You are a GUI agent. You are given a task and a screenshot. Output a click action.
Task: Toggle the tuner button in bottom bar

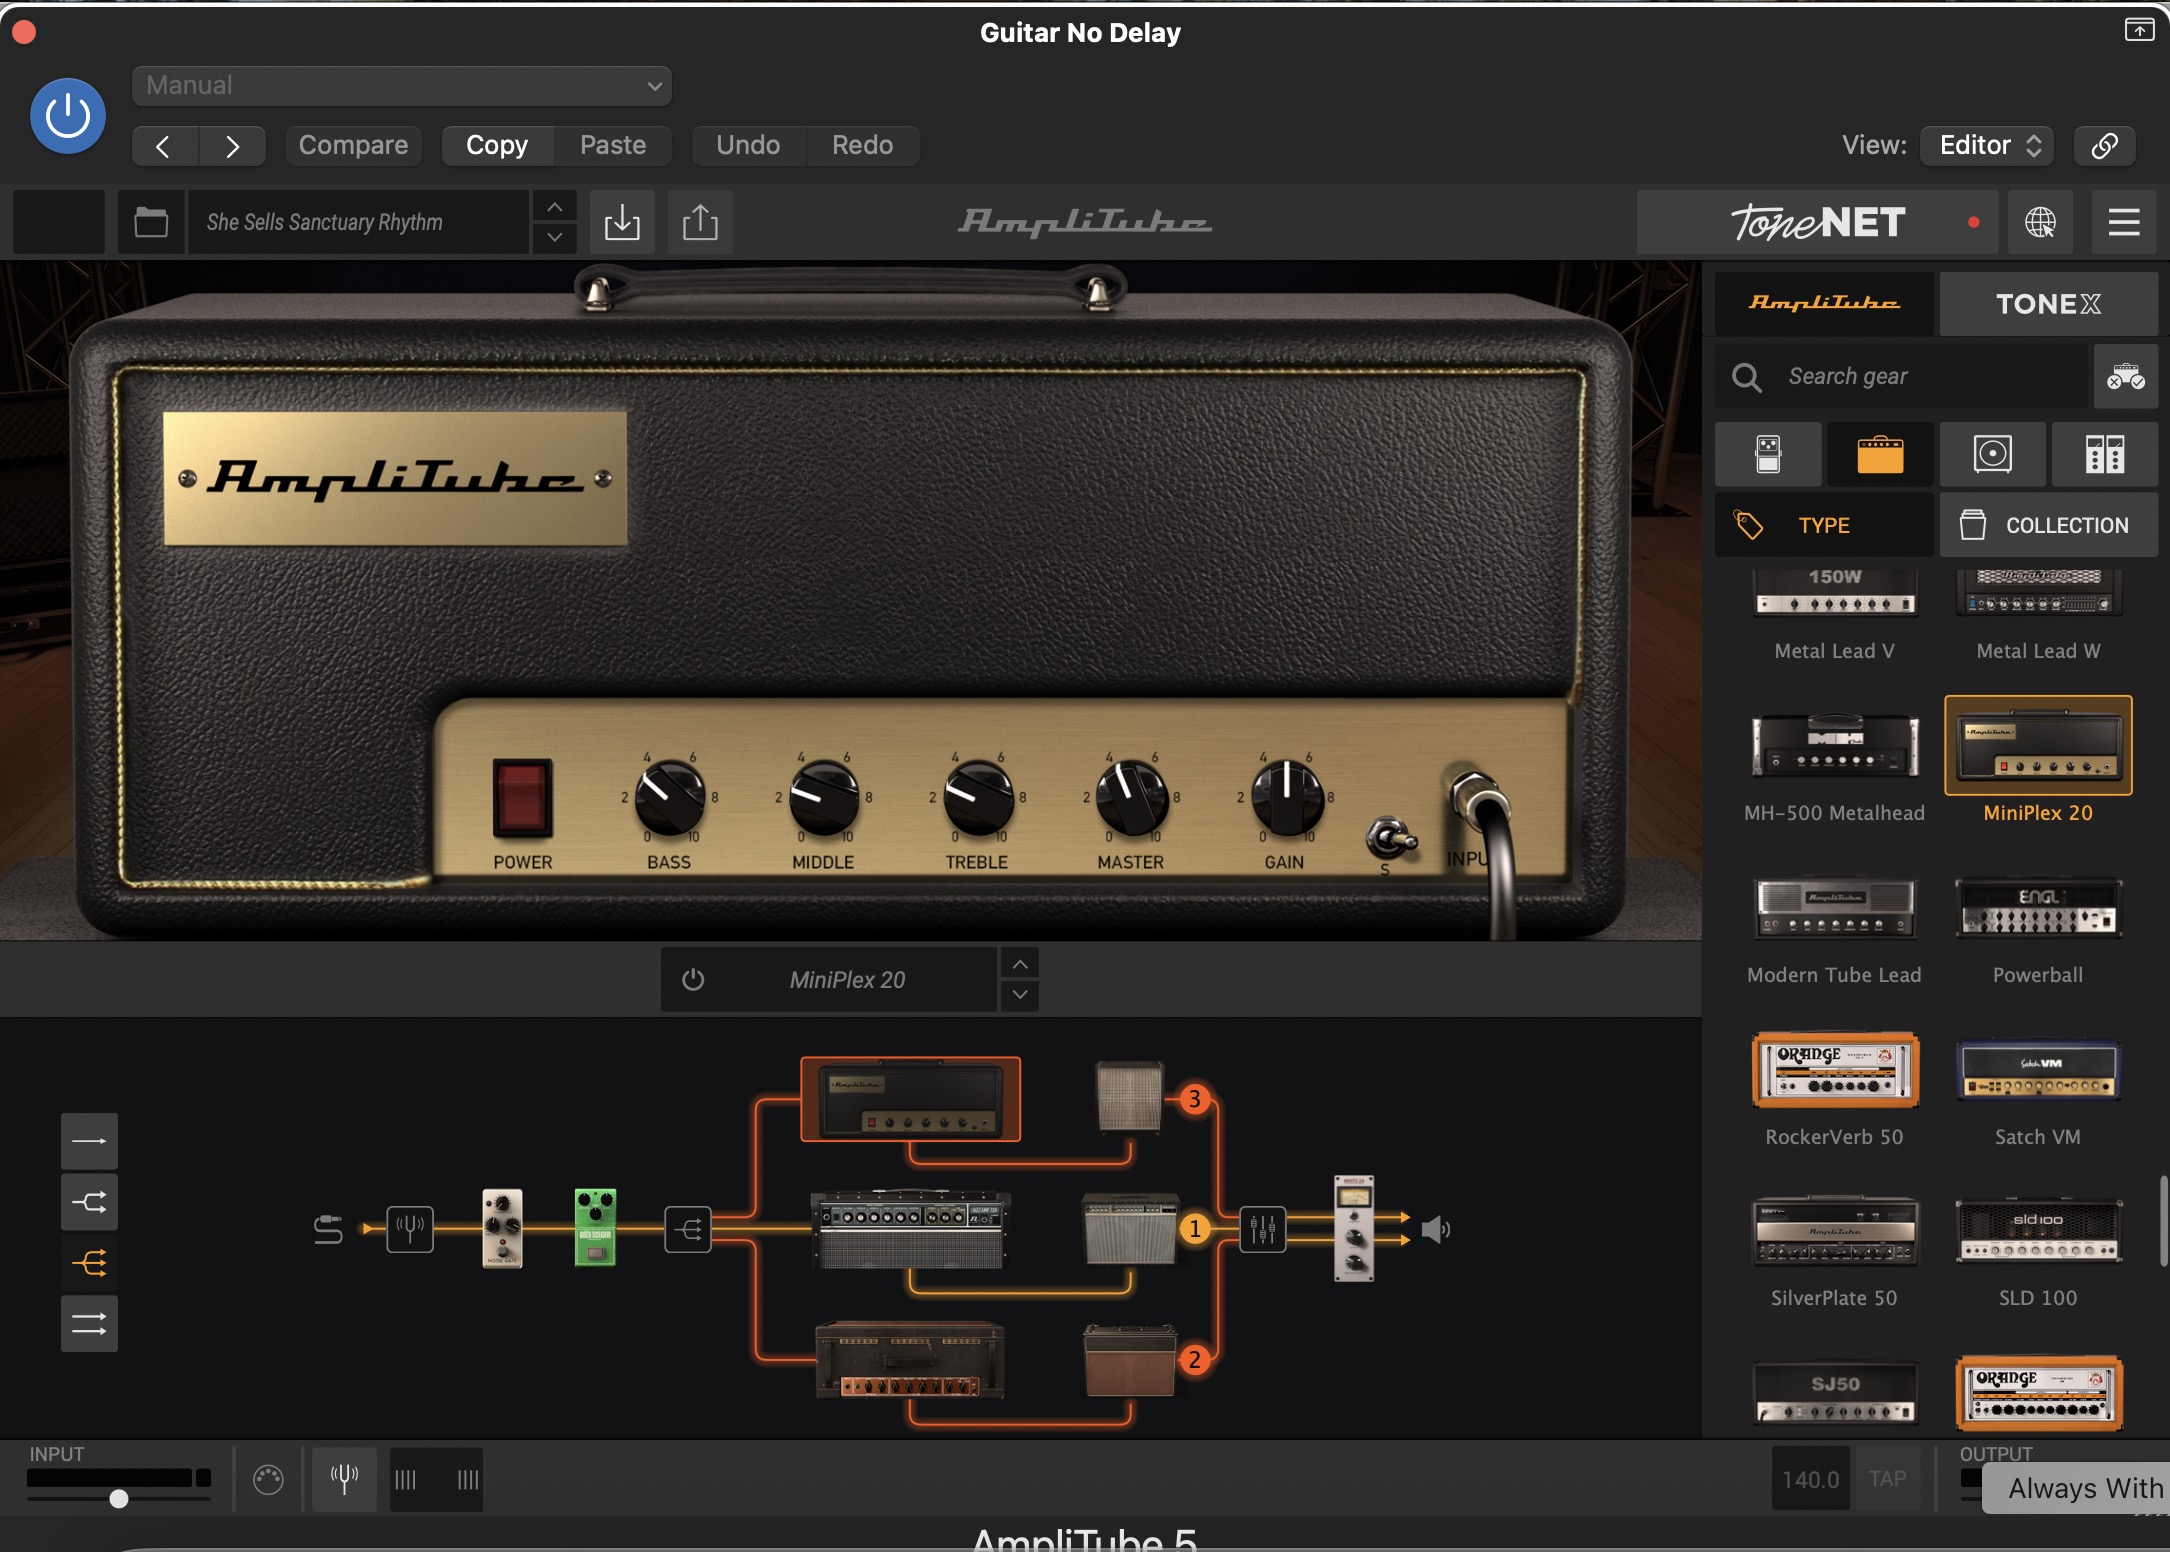tap(344, 1479)
